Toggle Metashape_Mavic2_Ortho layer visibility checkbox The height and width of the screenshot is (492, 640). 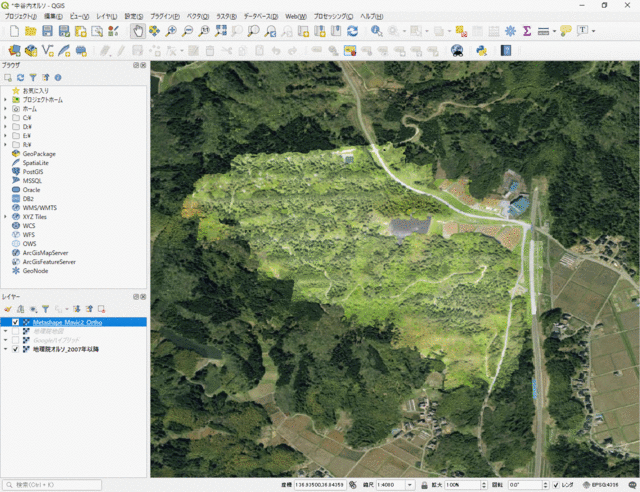point(16,322)
